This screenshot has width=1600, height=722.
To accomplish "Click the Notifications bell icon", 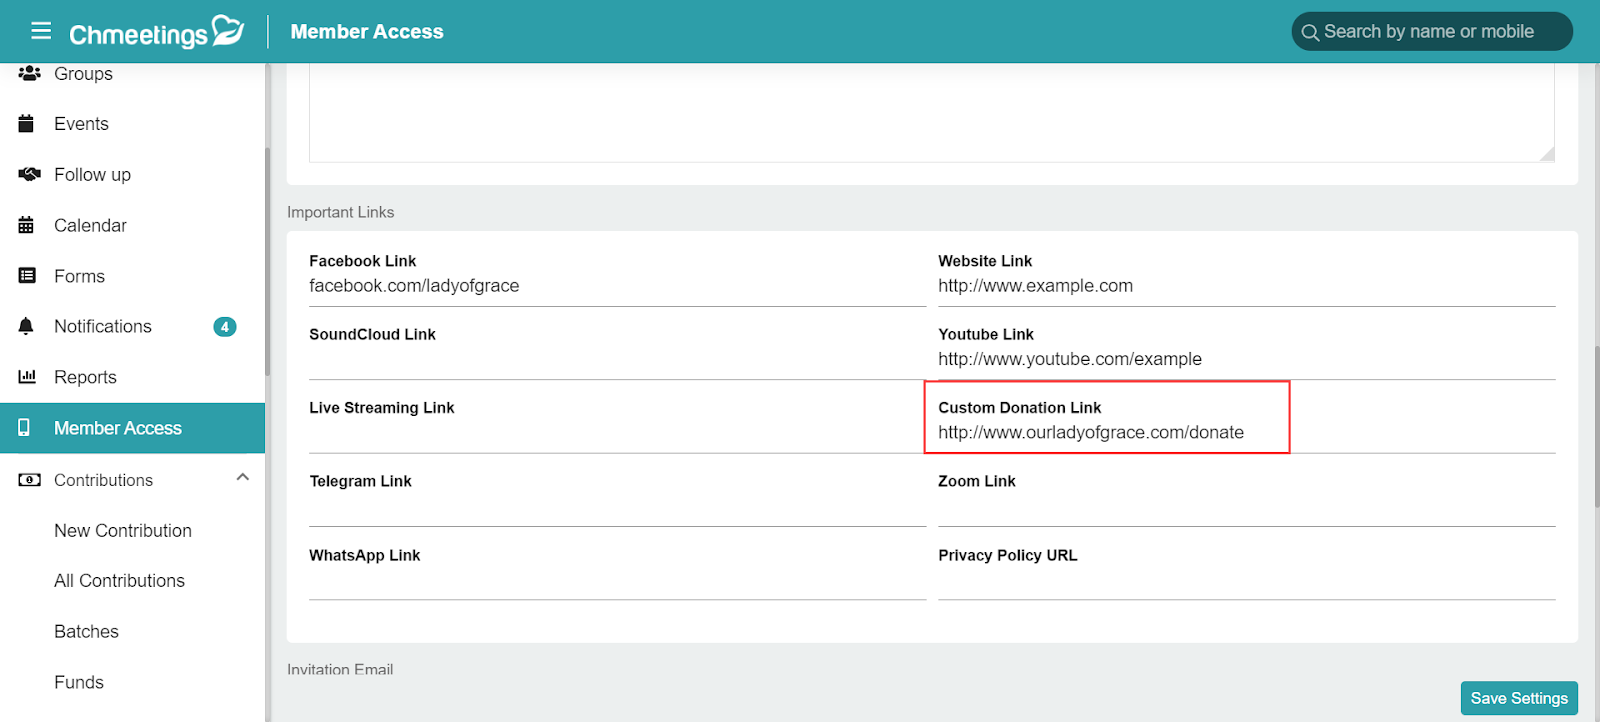I will tap(27, 327).
